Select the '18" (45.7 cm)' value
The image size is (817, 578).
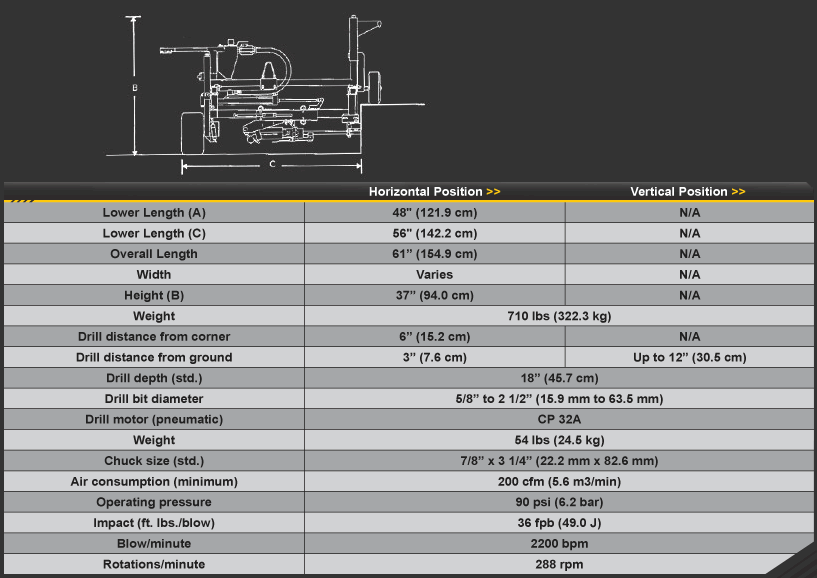[x=559, y=378]
